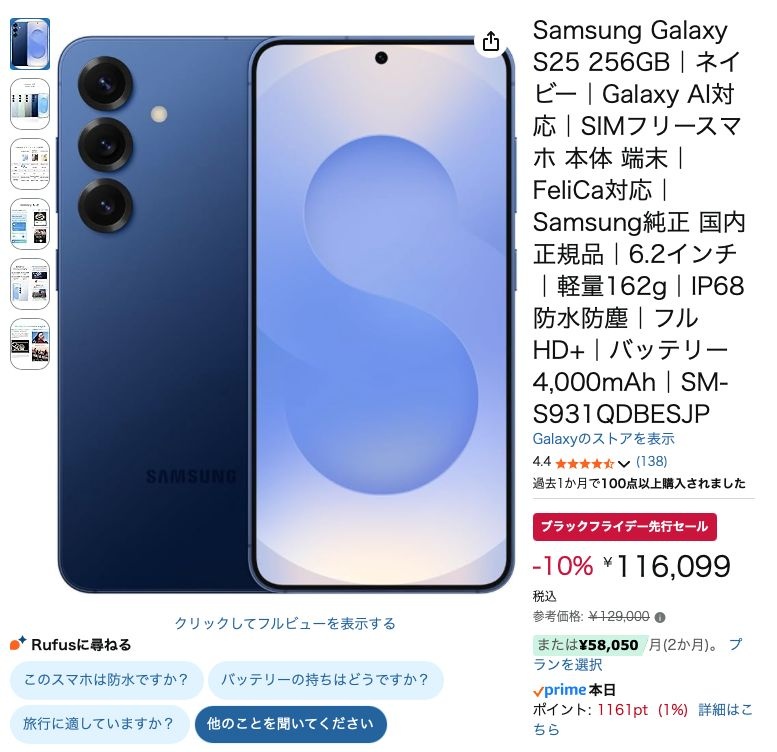The height and width of the screenshot is (752, 777).
Task: Expand the rating breakdown chevron
Action: pyautogui.click(x=623, y=464)
